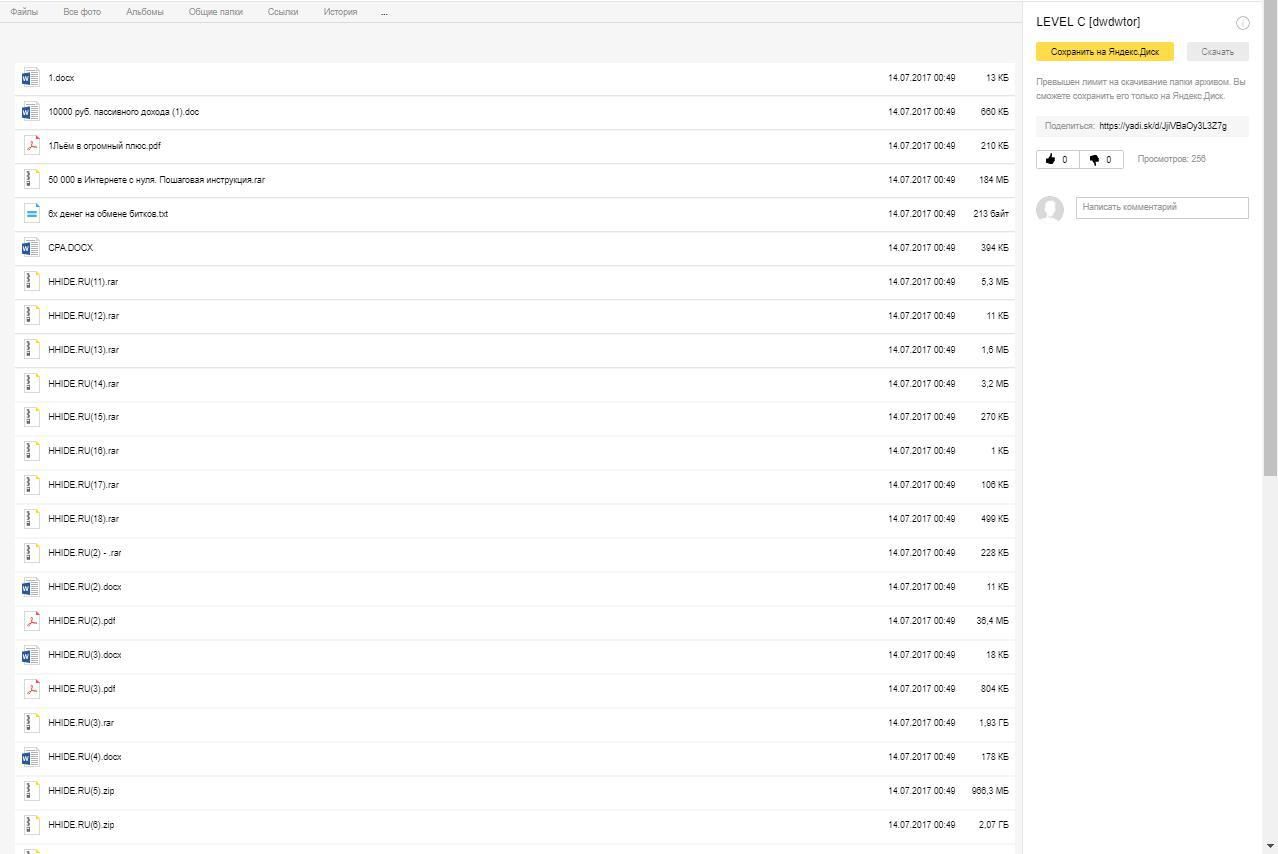Open the Файлы tab
This screenshot has height=854, width=1278.
24,12
